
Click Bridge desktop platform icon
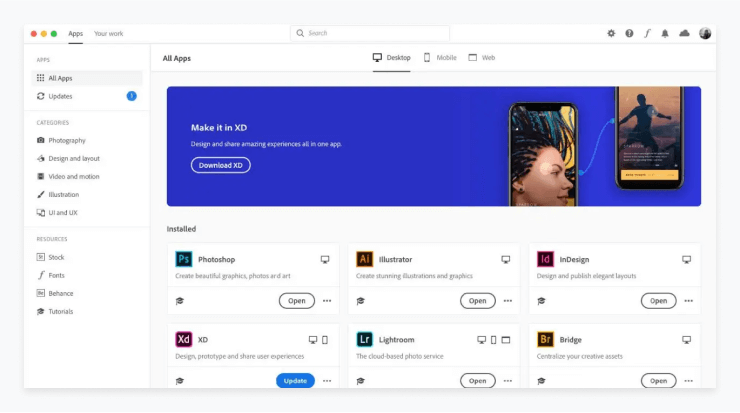[x=686, y=340]
